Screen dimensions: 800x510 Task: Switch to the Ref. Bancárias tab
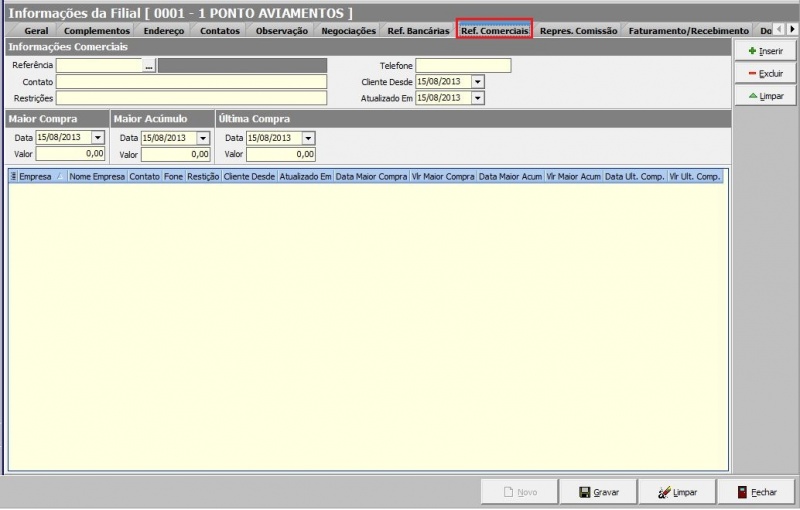point(418,31)
